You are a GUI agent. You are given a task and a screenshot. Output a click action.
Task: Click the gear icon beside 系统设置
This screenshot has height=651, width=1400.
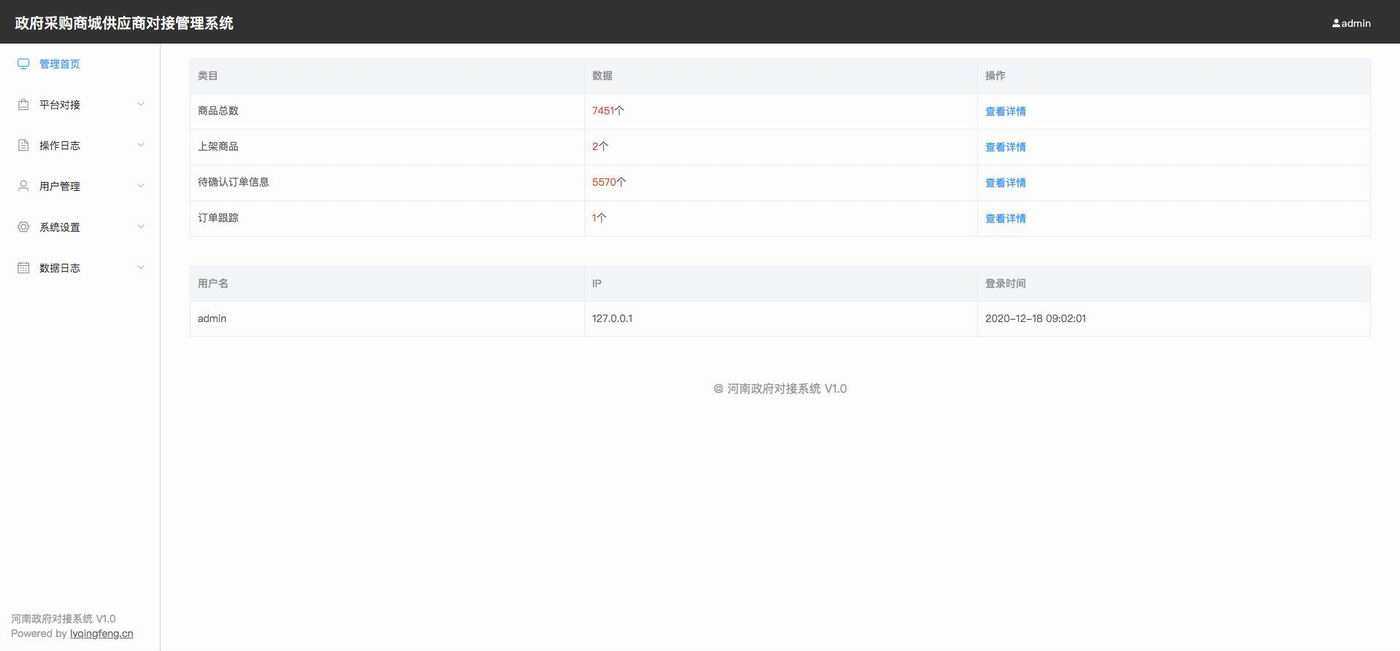[23, 227]
